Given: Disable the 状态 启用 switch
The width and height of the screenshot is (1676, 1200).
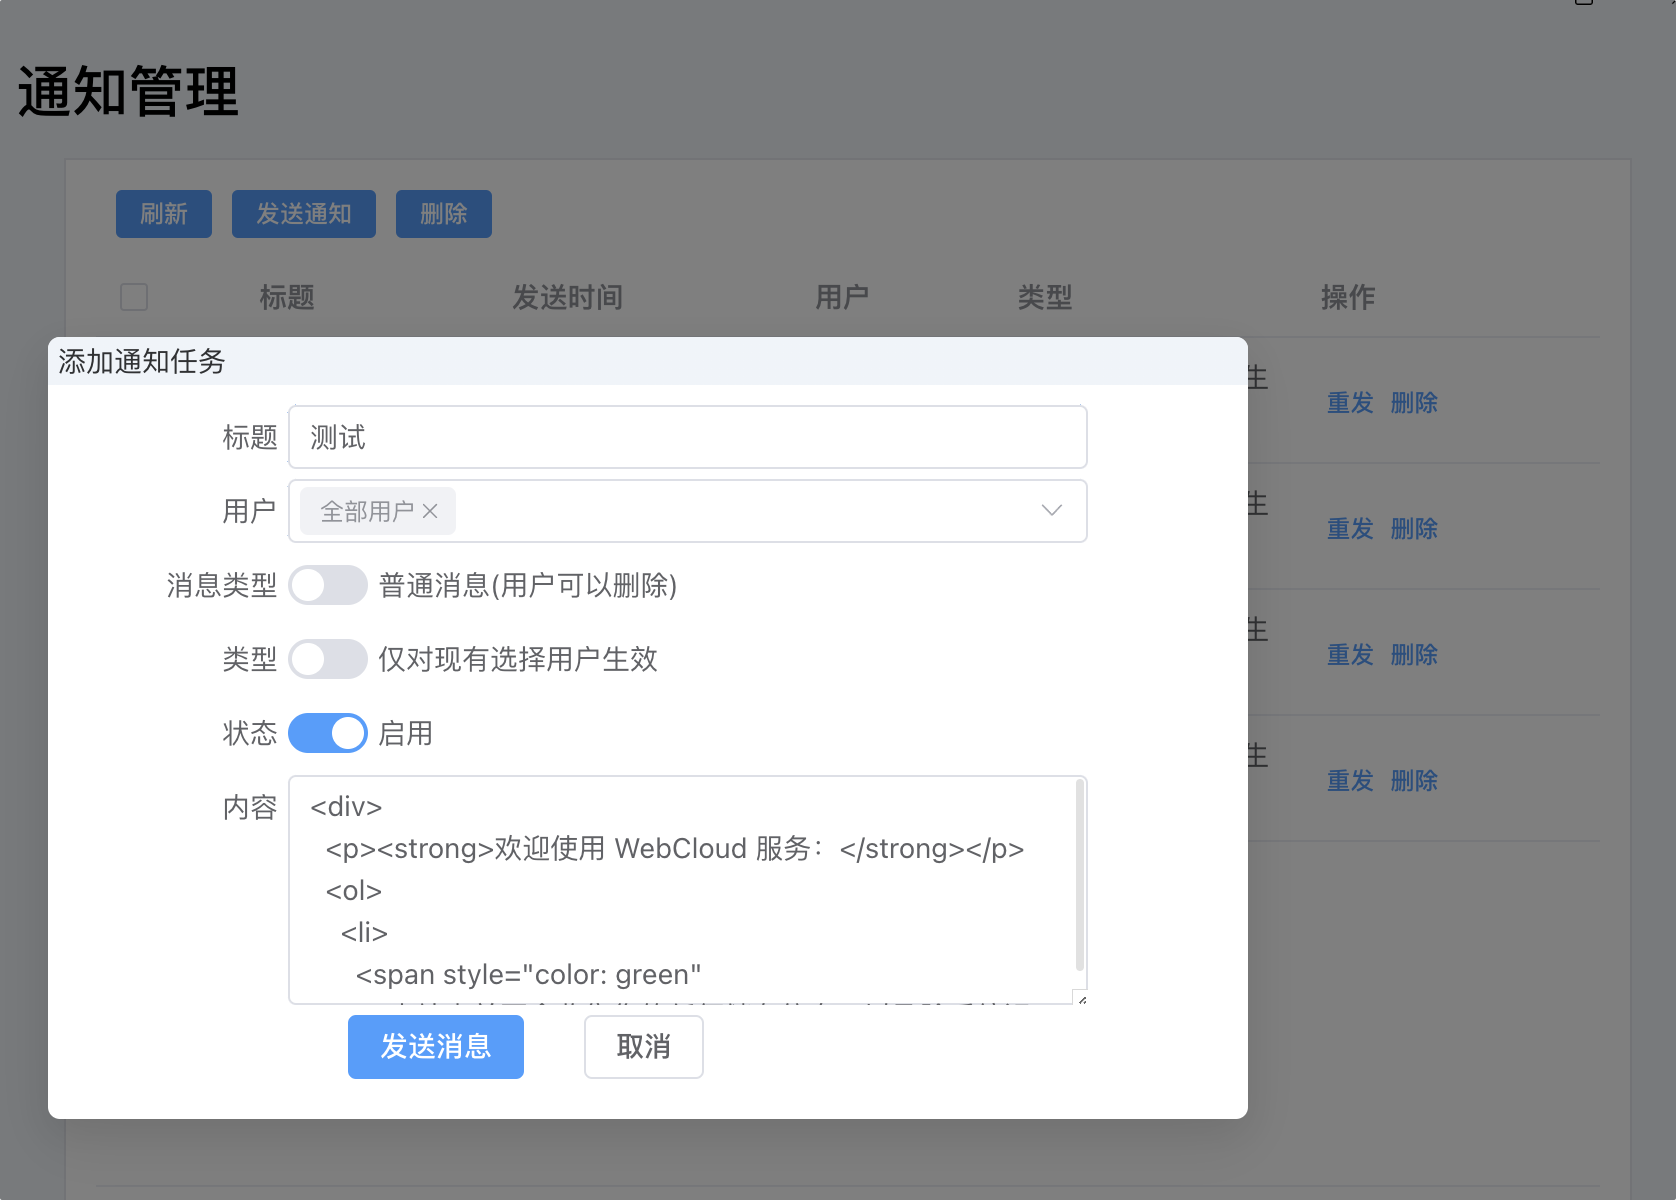Looking at the screenshot, I should coord(328,733).
